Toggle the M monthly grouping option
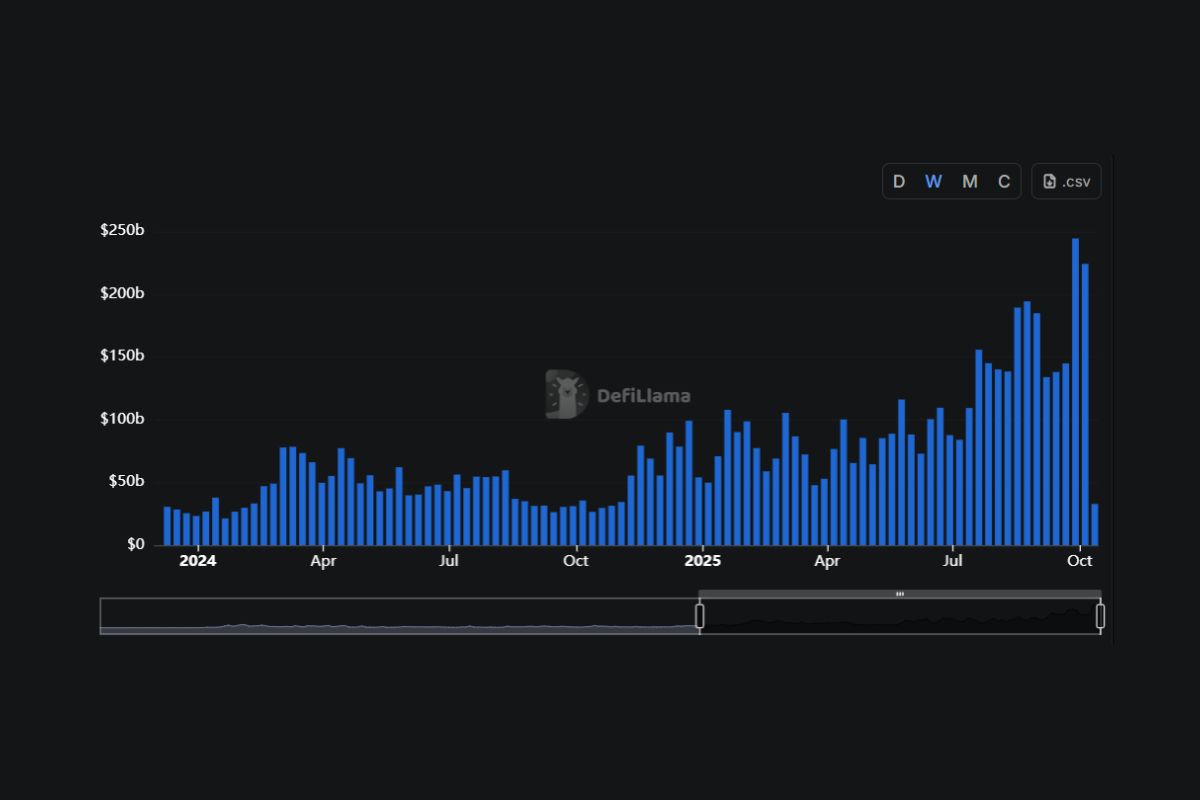Viewport: 1200px width, 800px height. (969, 182)
